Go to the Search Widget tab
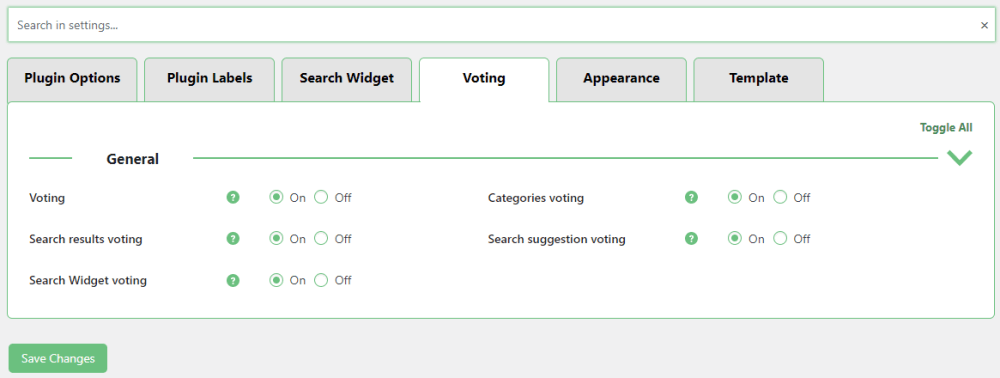 (347, 79)
